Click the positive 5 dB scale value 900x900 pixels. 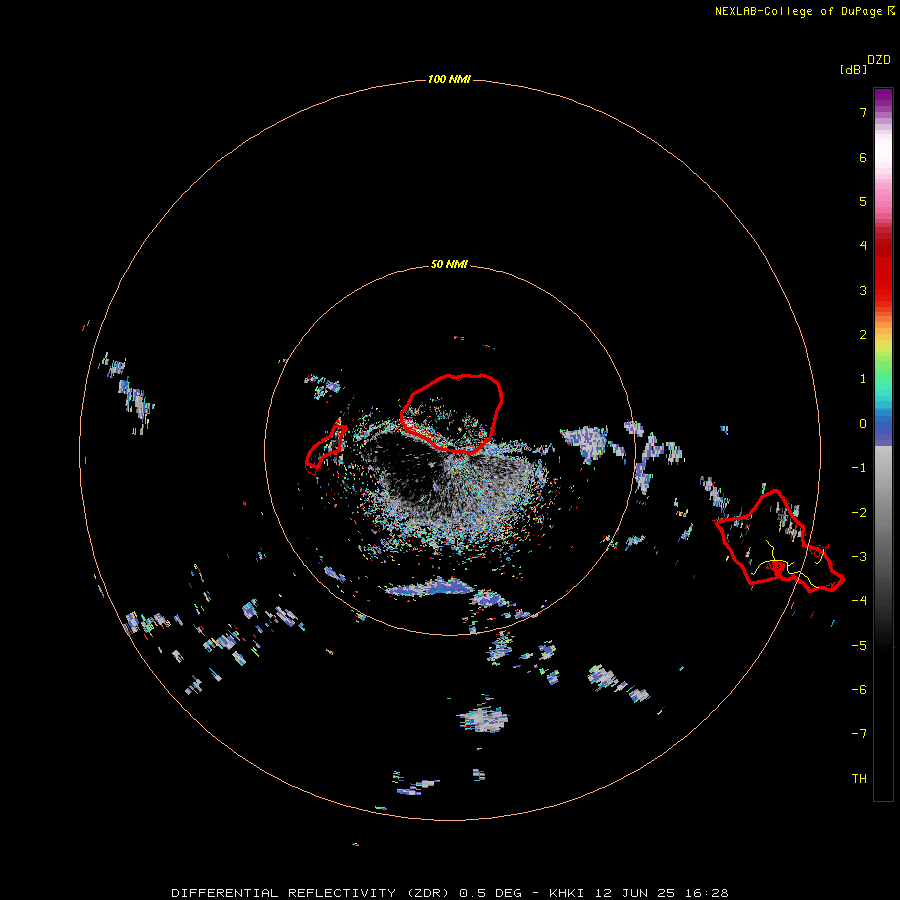[x=863, y=201]
